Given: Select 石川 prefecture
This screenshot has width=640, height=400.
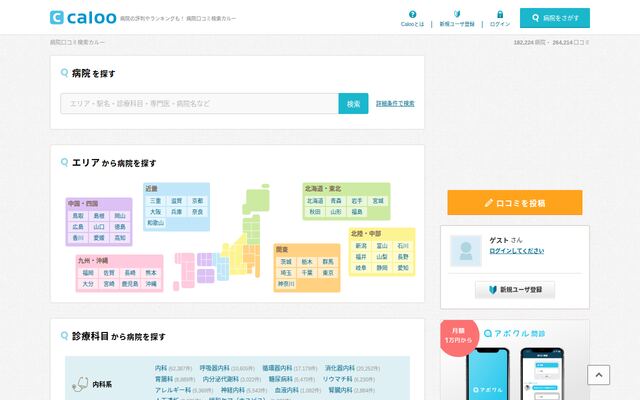Looking at the screenshot, I should (x=403, y=246).
